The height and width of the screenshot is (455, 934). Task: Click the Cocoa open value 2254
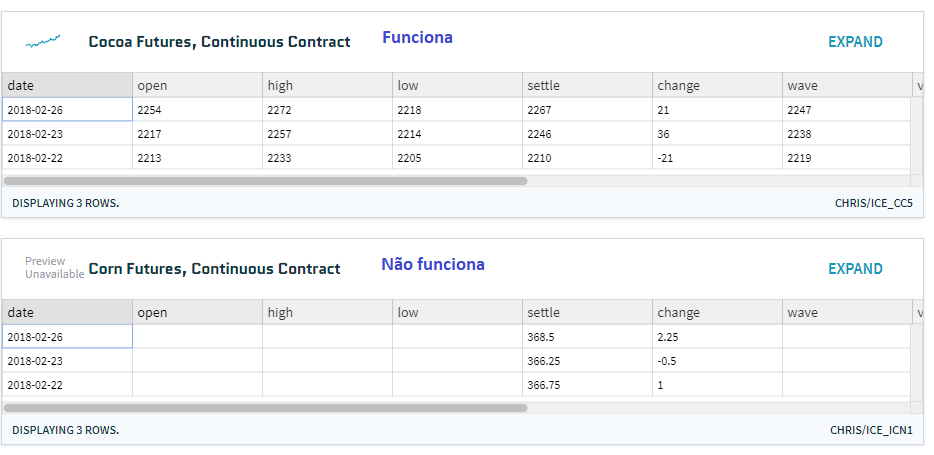[x=197, y=110]
